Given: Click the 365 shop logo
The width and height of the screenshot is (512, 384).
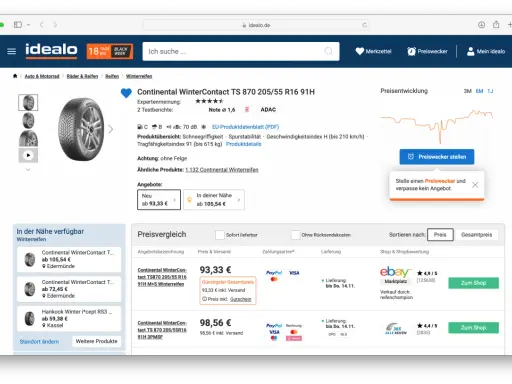Looking at the screenshot, I should tap(396, 328).
